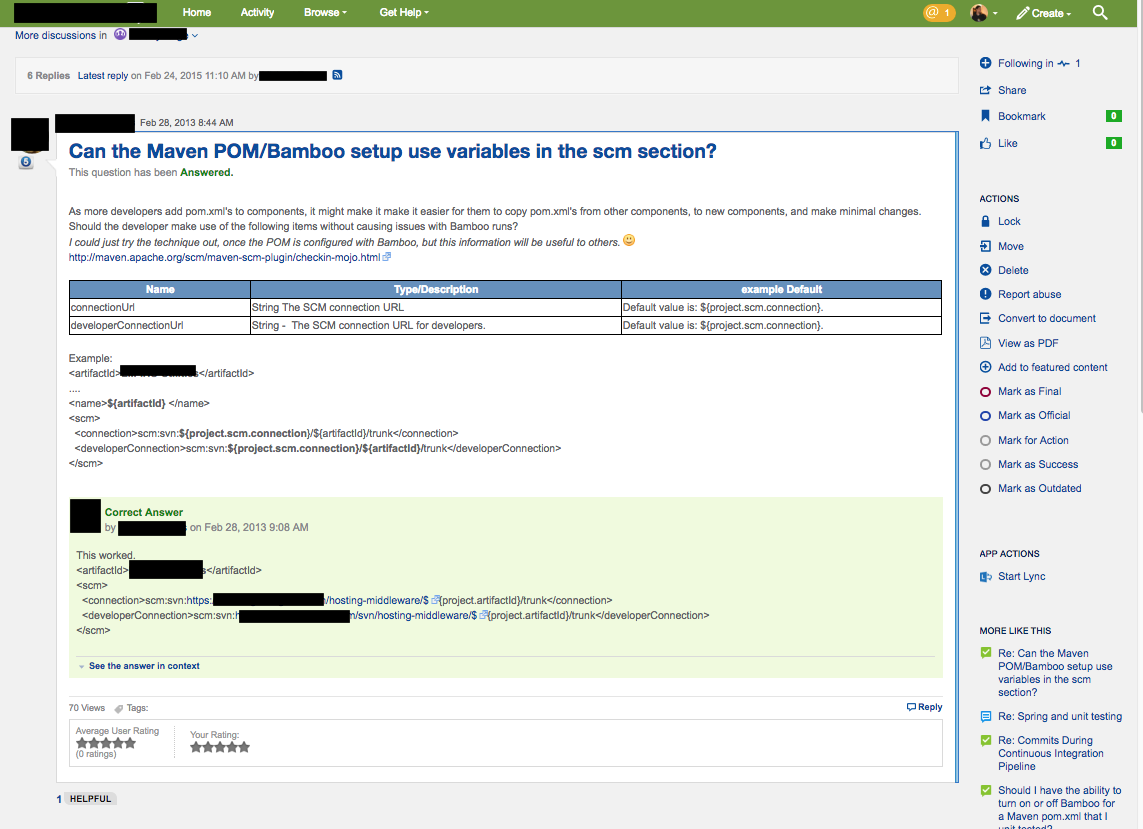
Task: Open the maven.apache.org checkin-mojo link
Action: coord(225,257)
